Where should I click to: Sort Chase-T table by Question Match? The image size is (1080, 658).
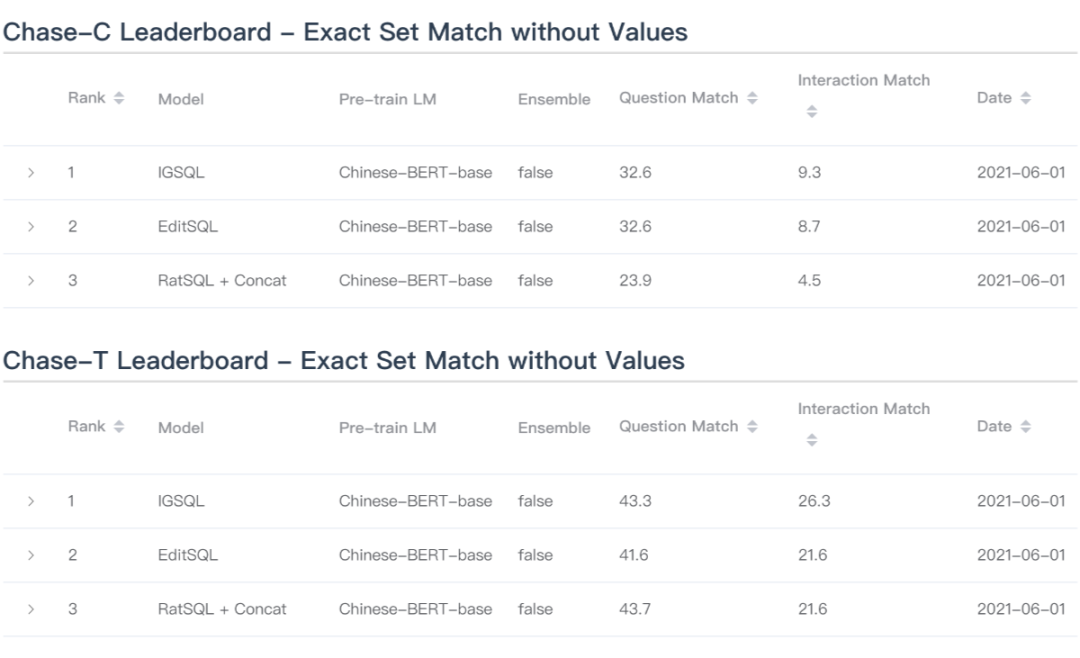[753, 427]
